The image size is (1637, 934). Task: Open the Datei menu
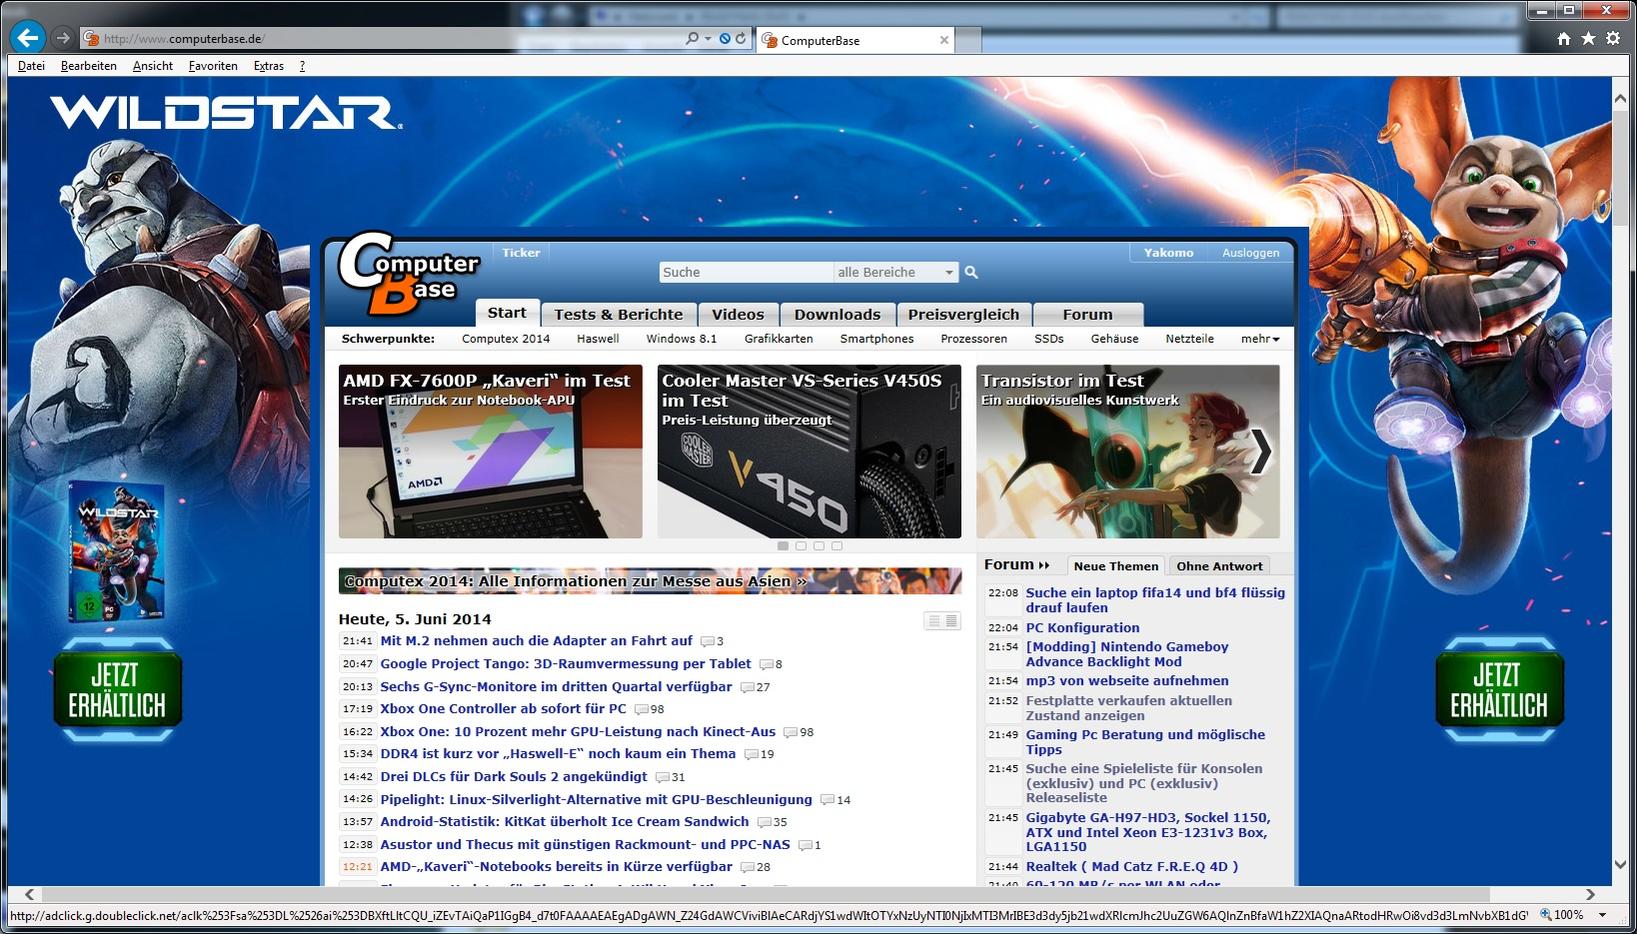[31, 66]
